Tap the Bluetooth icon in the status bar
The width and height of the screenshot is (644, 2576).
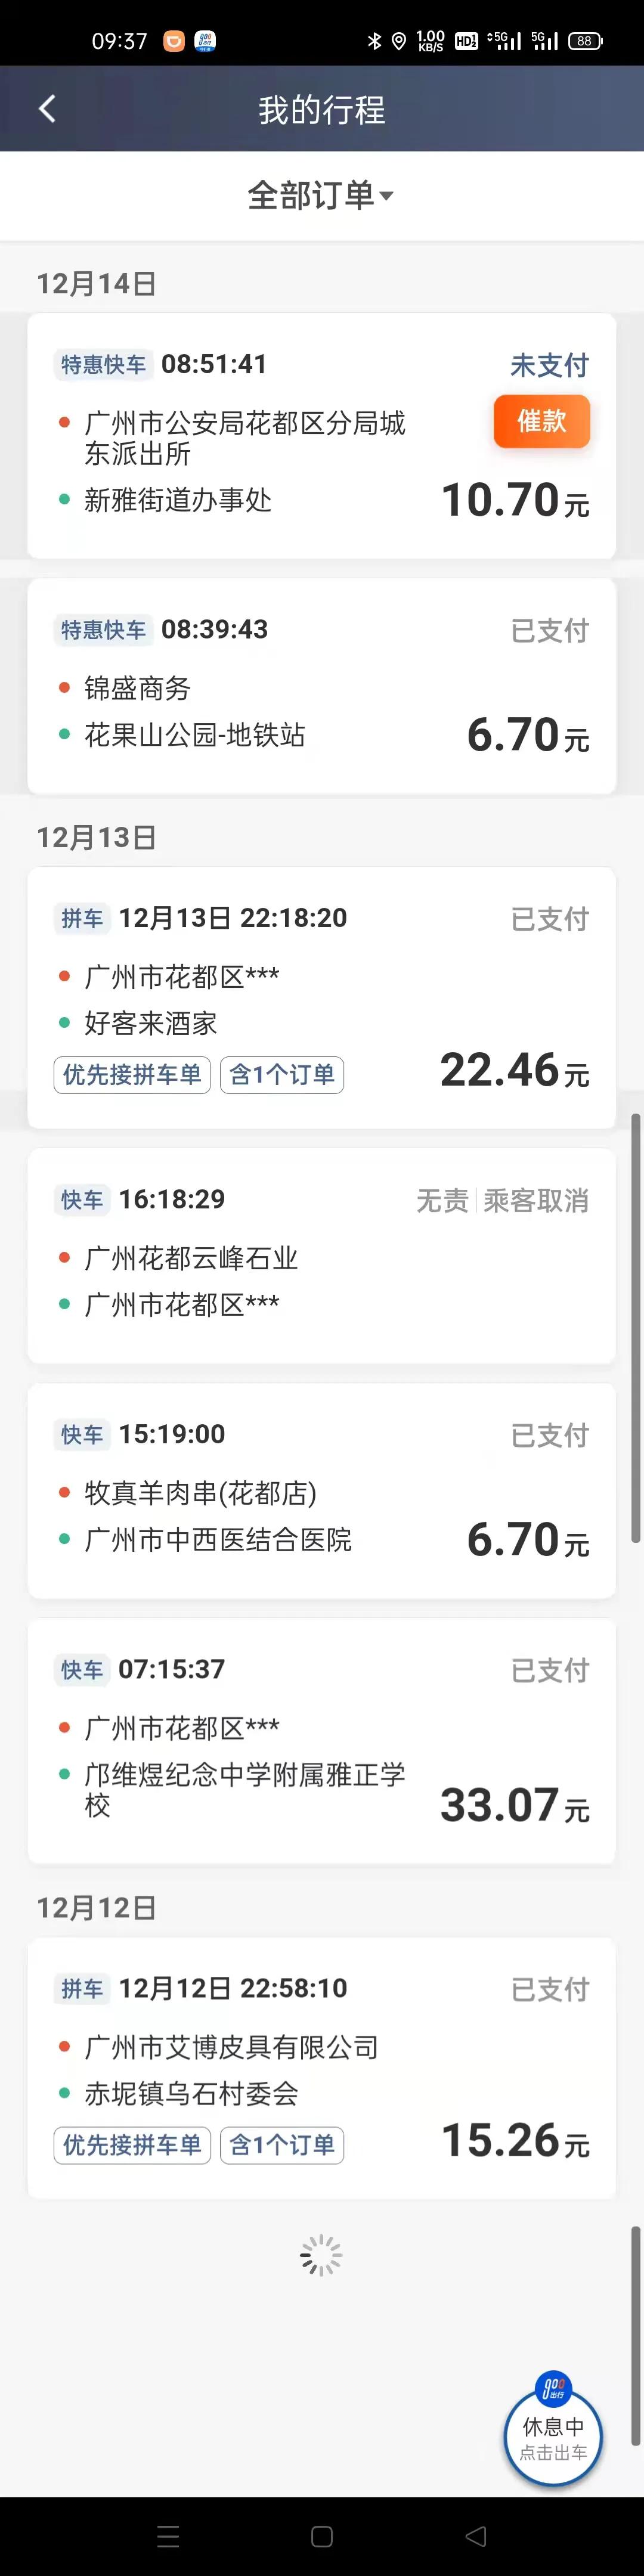(376, 40)
